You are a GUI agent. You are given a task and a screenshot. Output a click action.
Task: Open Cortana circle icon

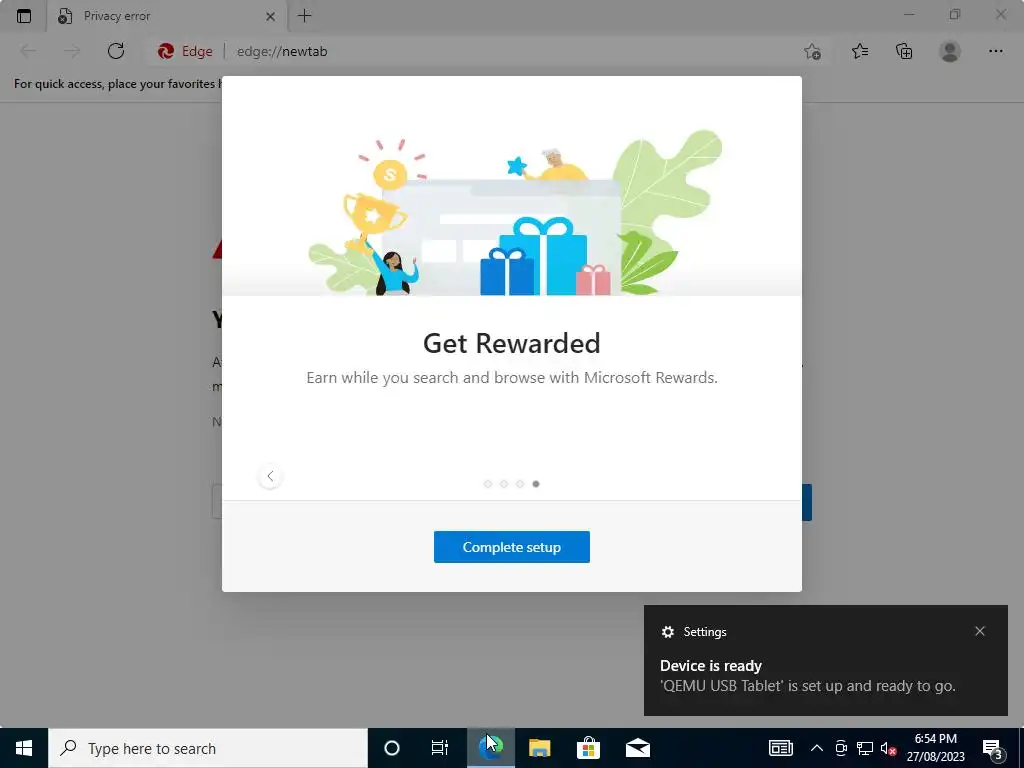pyautogui.click(x=392, y=748)
